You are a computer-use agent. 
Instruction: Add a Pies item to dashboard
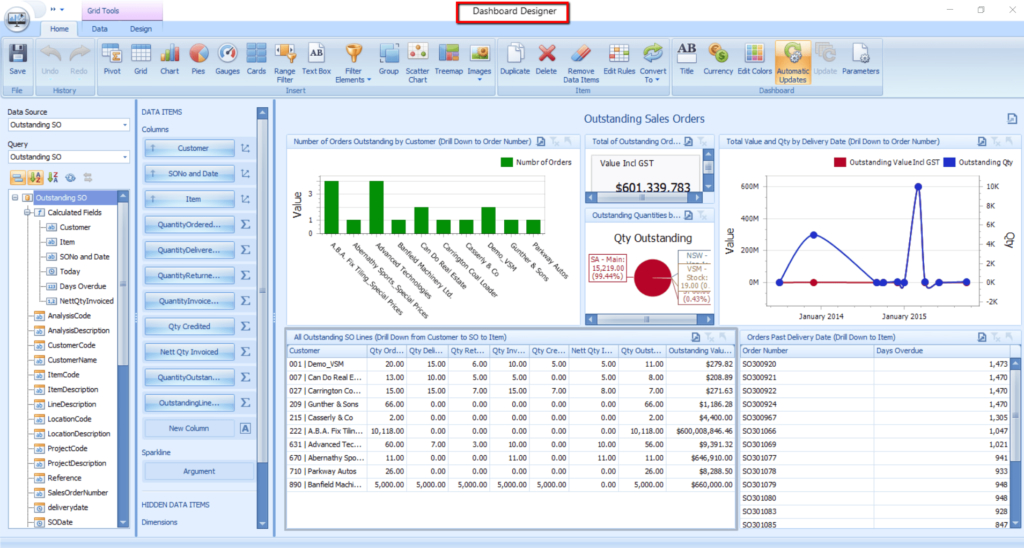[x=198, y=58]
